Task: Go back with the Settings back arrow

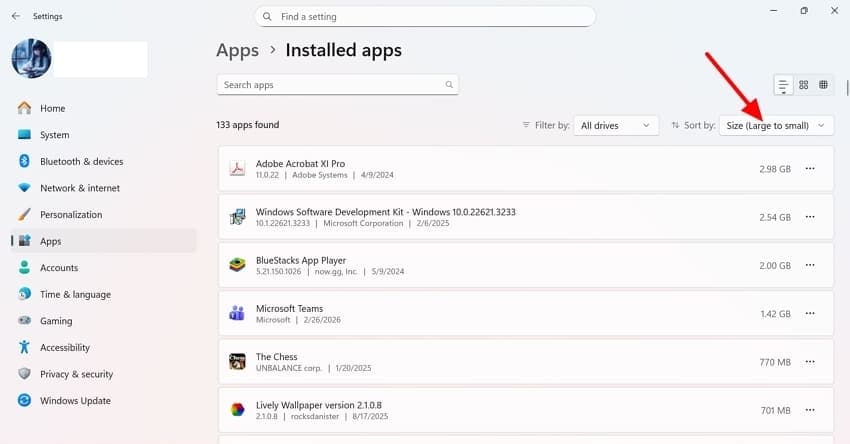Action: 16,16
